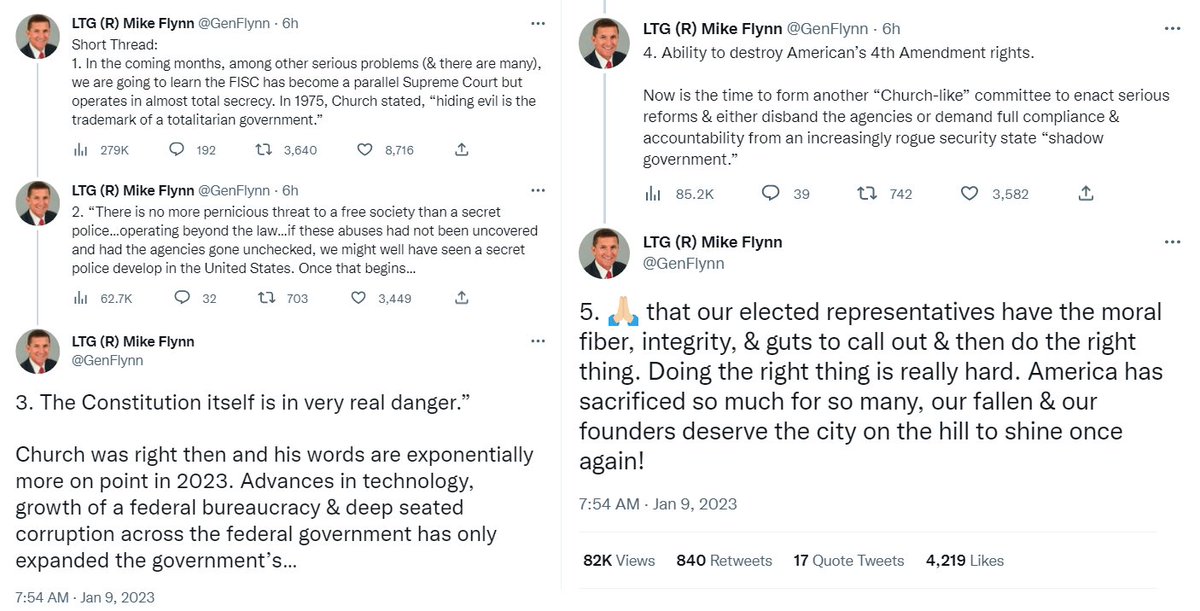Like the tweet with 8,716 likes
The image size is (1200, 611).
pyautogui.click(x=365, y=150)
